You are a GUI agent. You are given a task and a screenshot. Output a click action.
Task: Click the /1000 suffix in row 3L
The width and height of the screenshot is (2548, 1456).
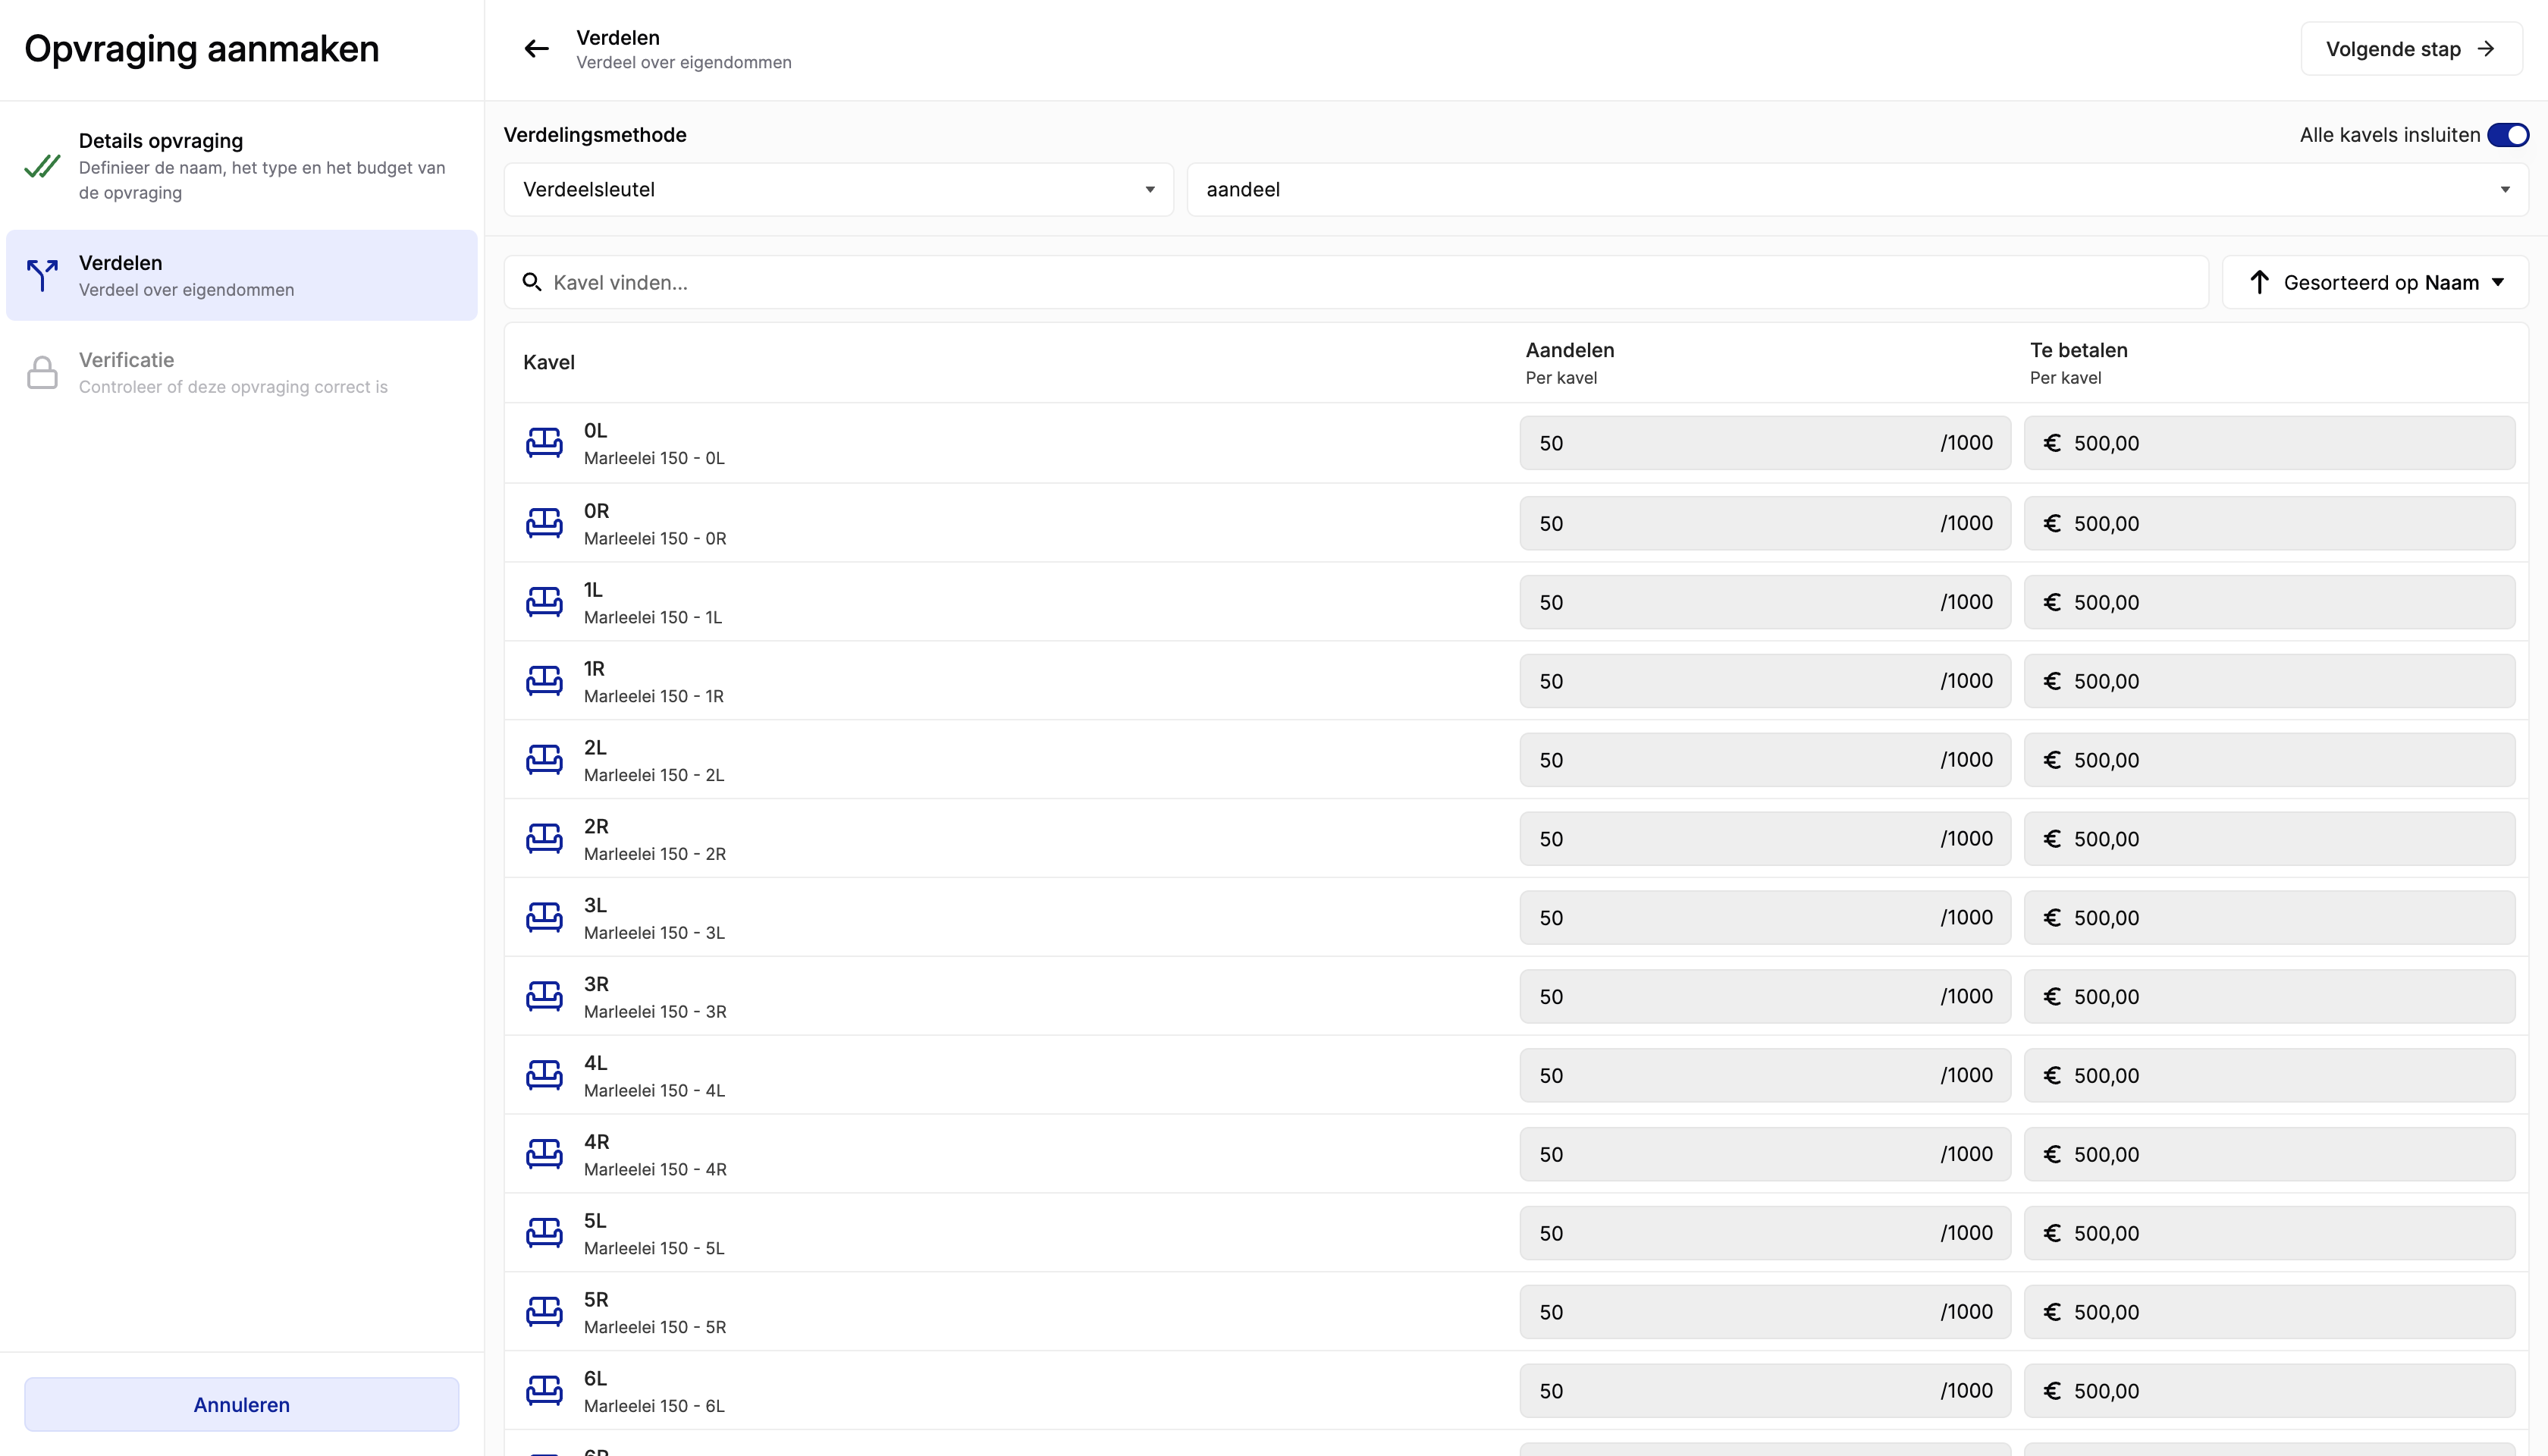pos(1967,918)
